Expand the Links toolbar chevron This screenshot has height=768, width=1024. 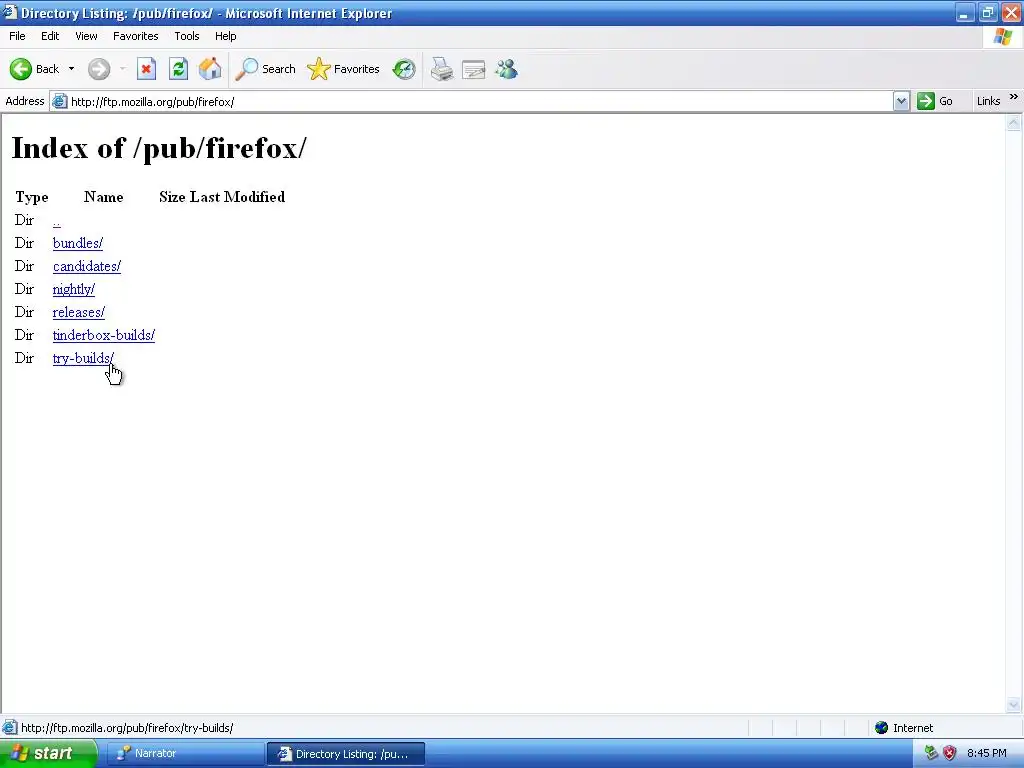pyautogui.click(x=1014, y=97)
